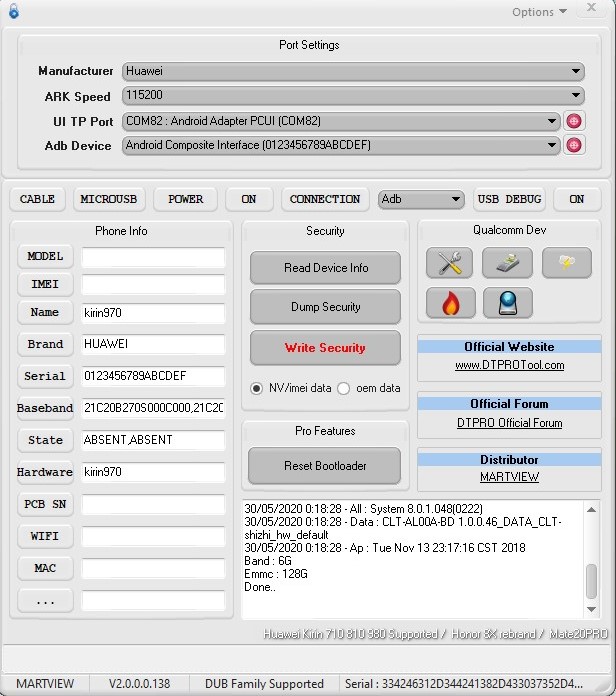Viewport: 616px width, 696px height.
Task: Click the ellipsis button in Phone Info
Action: pos(45,601)
